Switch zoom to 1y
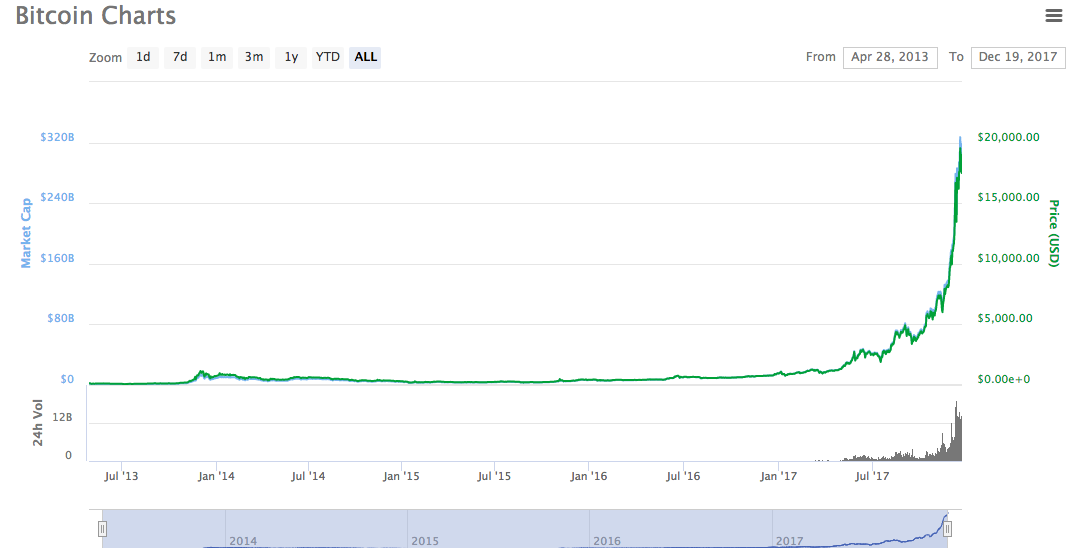1079x548 pixels. (291, 57)
